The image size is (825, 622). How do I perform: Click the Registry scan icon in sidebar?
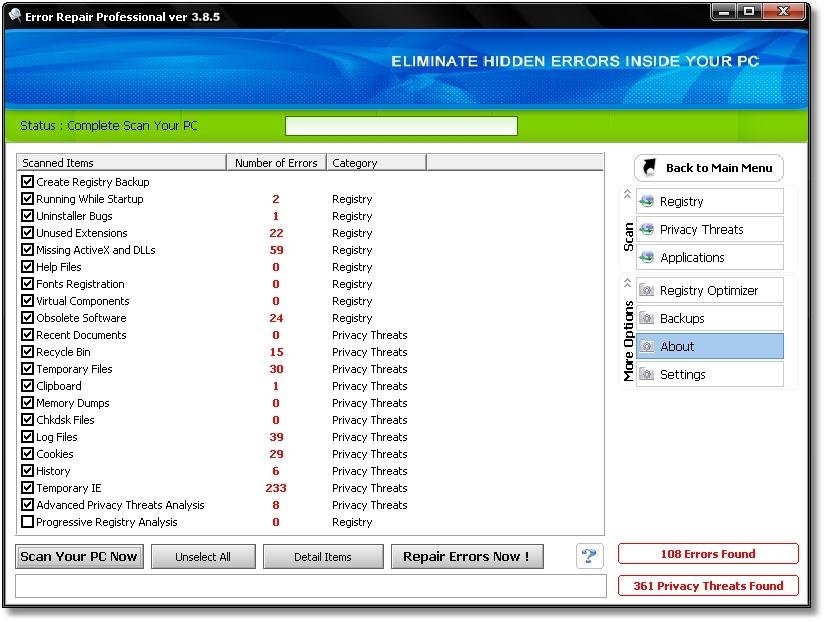647,201
